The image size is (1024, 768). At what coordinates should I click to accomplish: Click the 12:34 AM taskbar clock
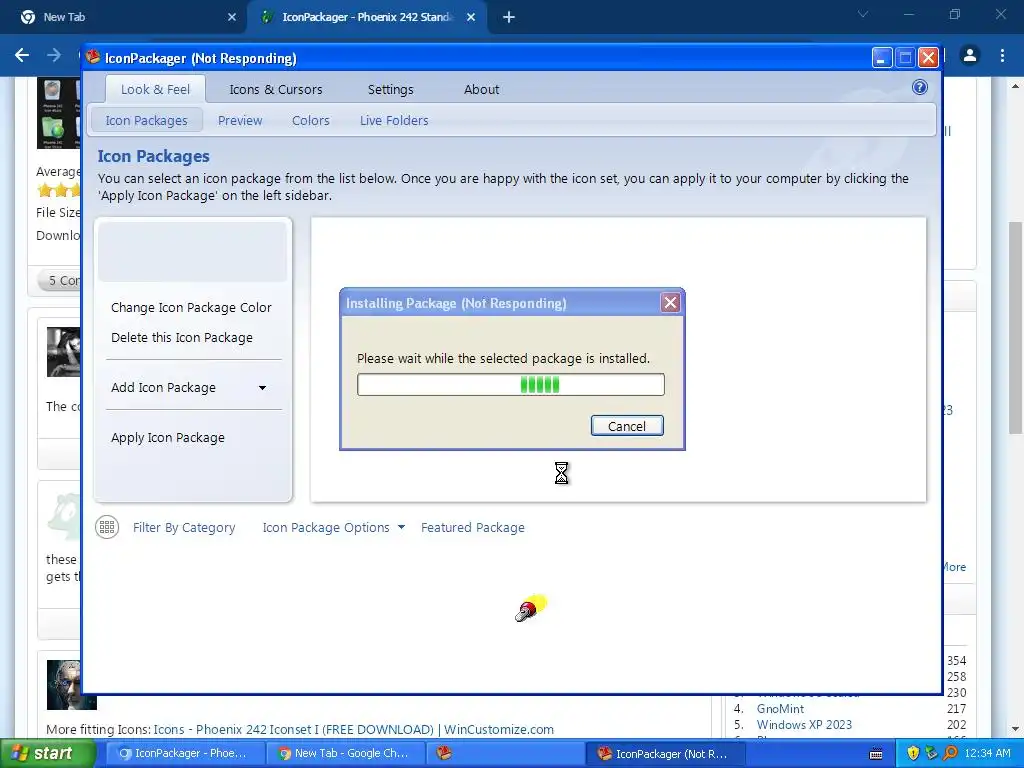987,753
